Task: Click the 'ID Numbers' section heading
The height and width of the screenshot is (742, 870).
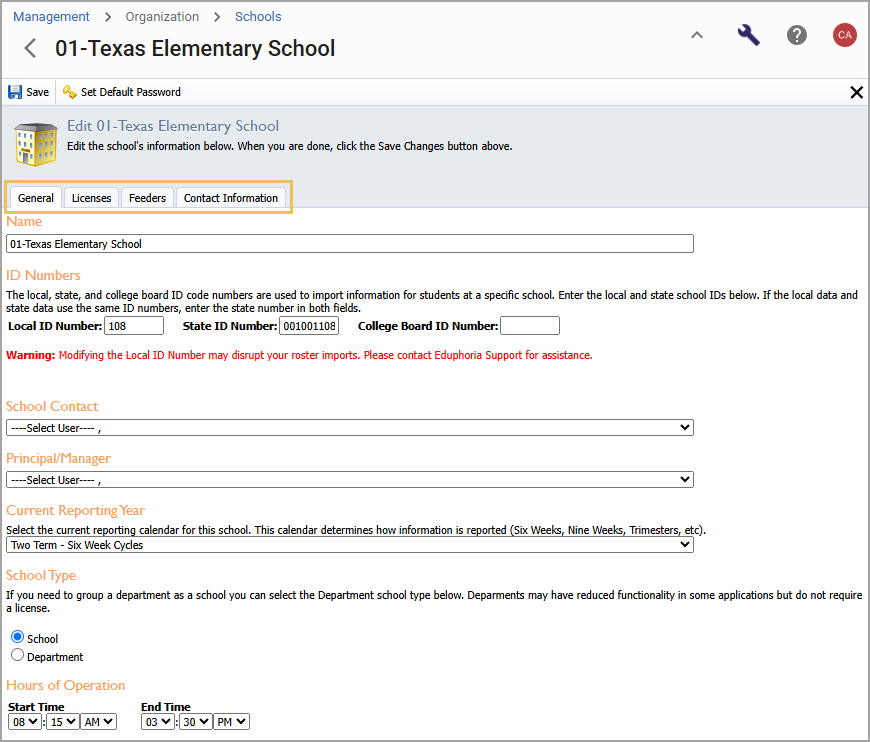Action: click(x=43, y=275)
